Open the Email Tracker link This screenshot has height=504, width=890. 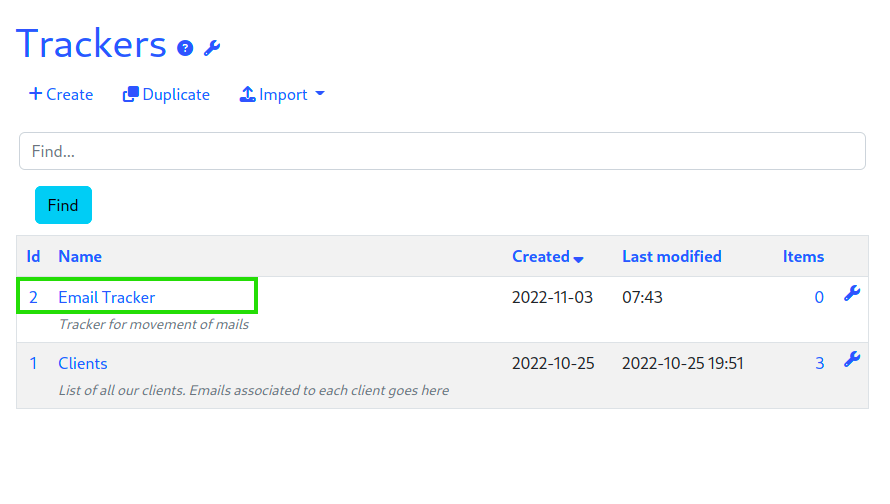click(107, 297)
